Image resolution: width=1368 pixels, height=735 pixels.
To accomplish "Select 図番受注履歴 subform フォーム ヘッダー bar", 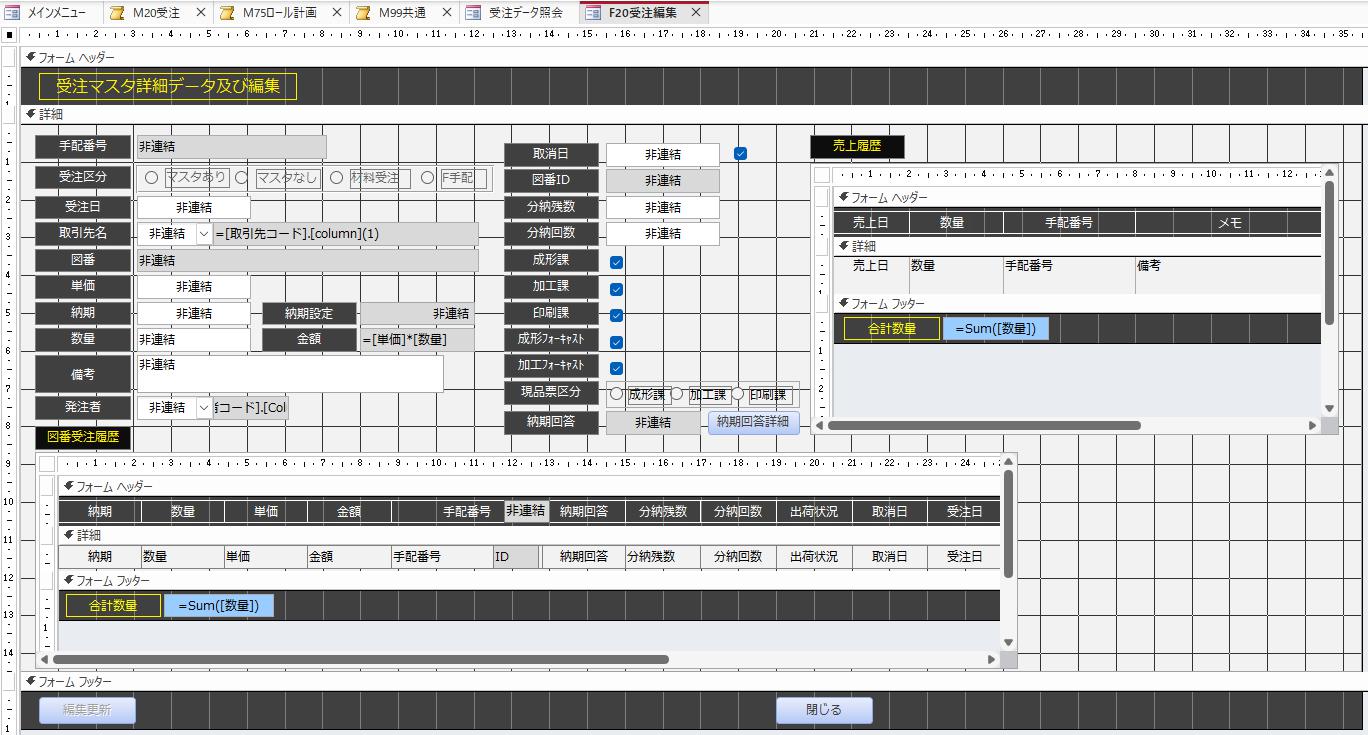I will pyautogui.click(x=529, y=487).
